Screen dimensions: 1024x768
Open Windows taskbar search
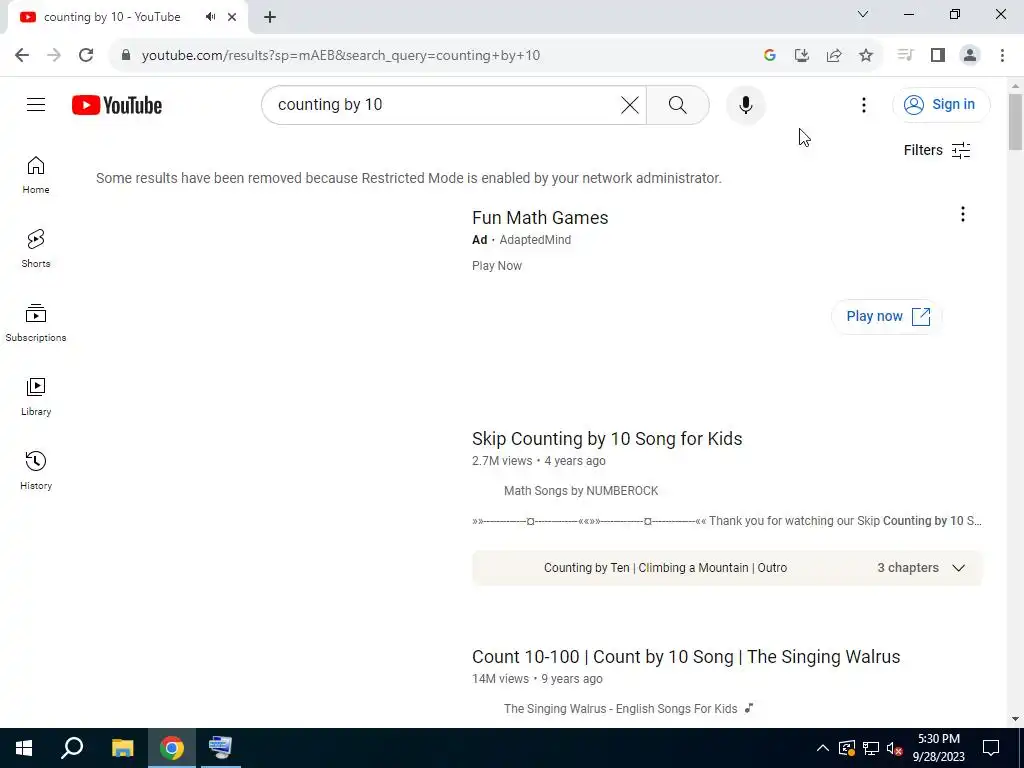(x=72, y=748)
